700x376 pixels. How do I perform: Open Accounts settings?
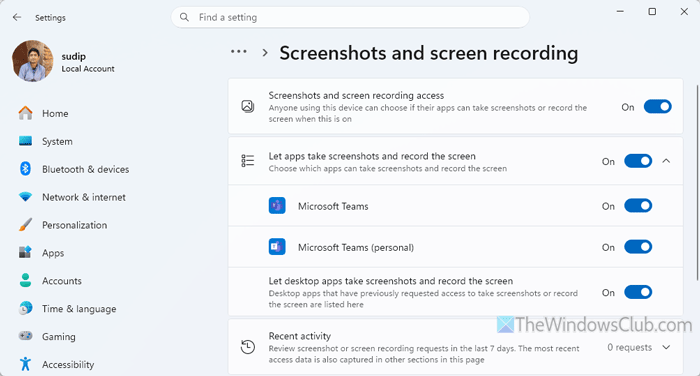62,281
